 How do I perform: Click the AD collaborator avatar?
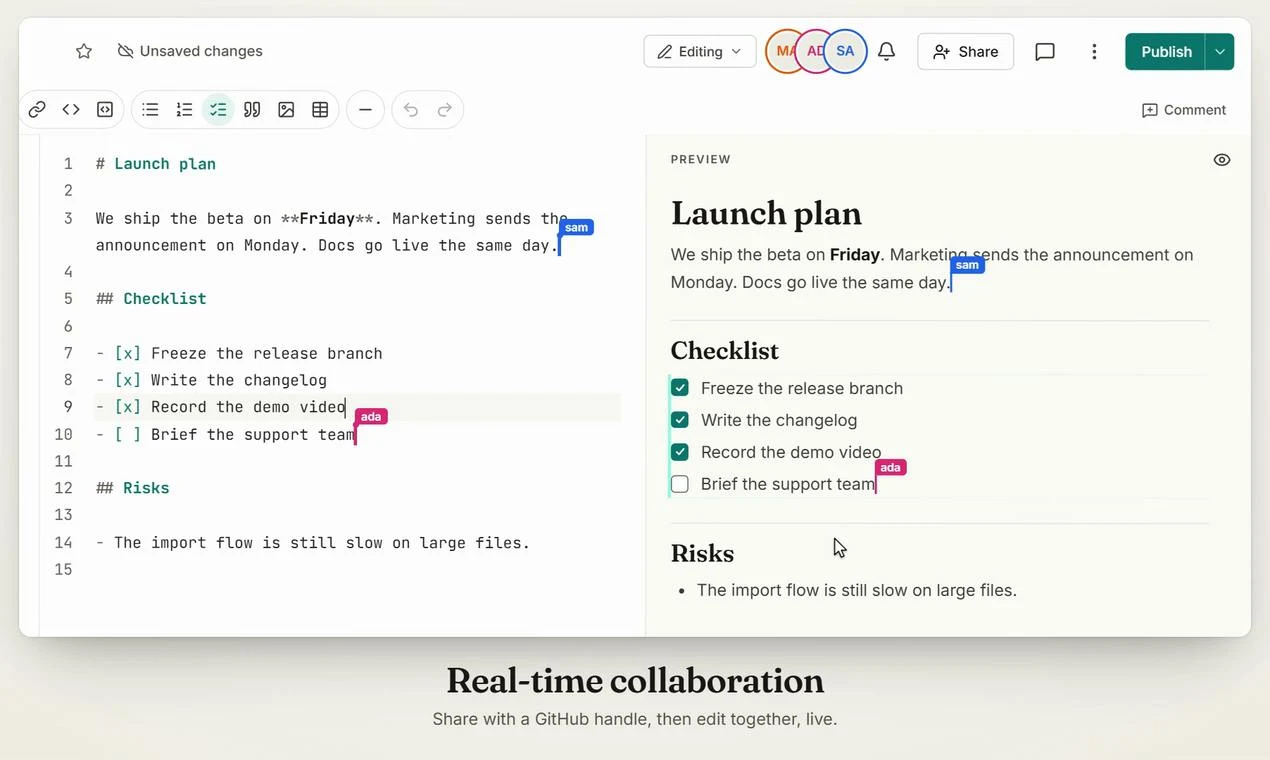pyautogui.click(x=814, y=51)
